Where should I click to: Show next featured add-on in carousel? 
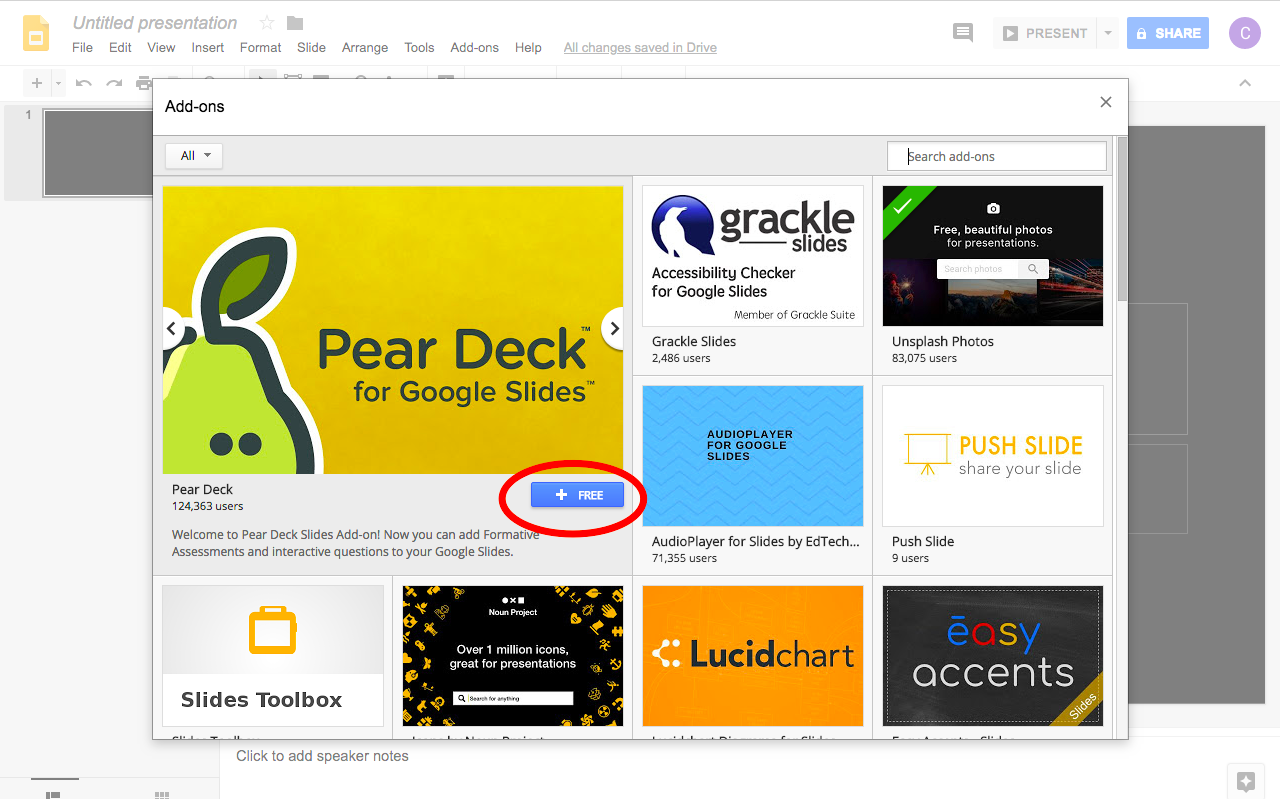coord(614,328)
